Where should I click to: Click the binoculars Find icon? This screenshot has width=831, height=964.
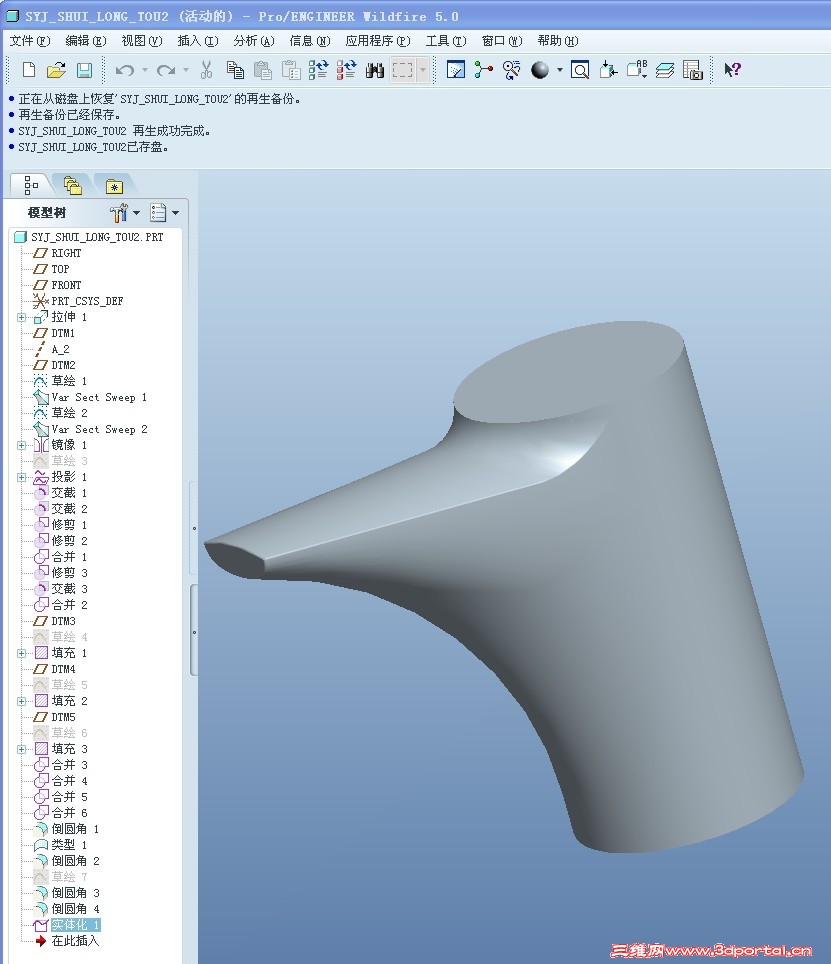click(374, 70)
